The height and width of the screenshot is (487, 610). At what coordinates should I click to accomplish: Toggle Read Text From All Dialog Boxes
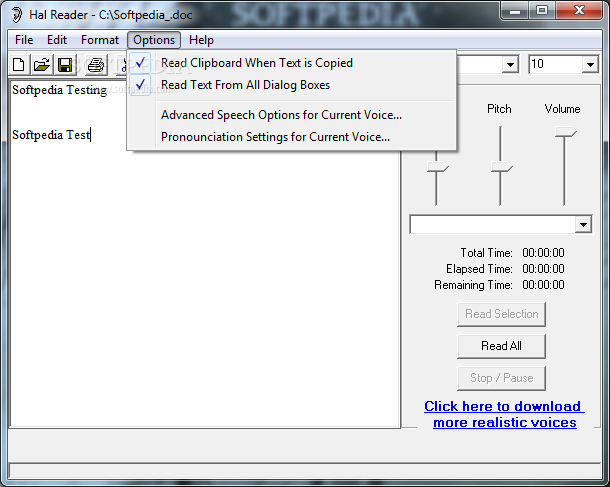point(291,85)
